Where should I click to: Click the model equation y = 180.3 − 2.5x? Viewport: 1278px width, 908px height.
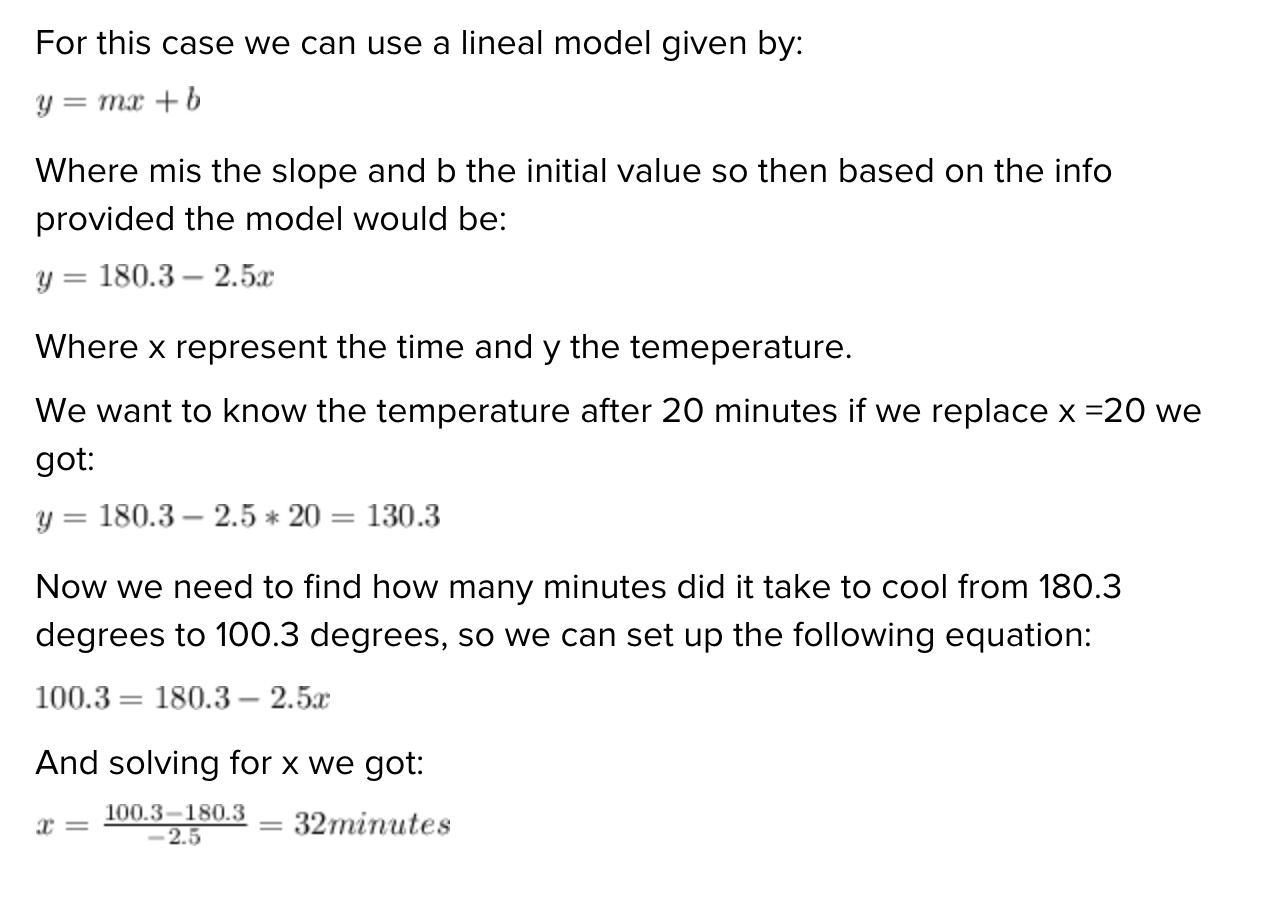pos(155,277)
